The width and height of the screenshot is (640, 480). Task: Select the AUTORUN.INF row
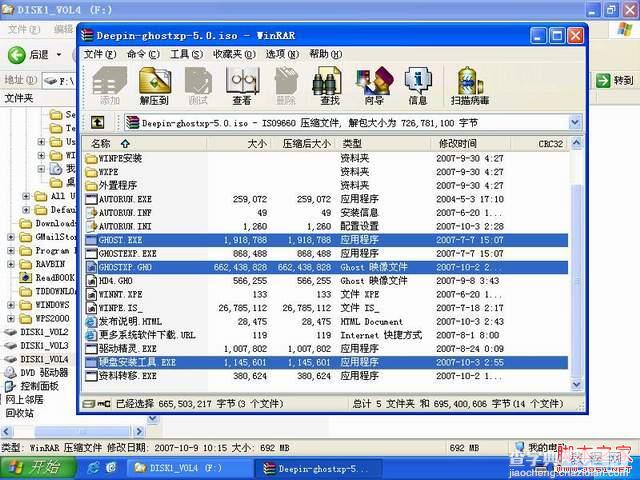pyautogui.click(x=326, y=213)
